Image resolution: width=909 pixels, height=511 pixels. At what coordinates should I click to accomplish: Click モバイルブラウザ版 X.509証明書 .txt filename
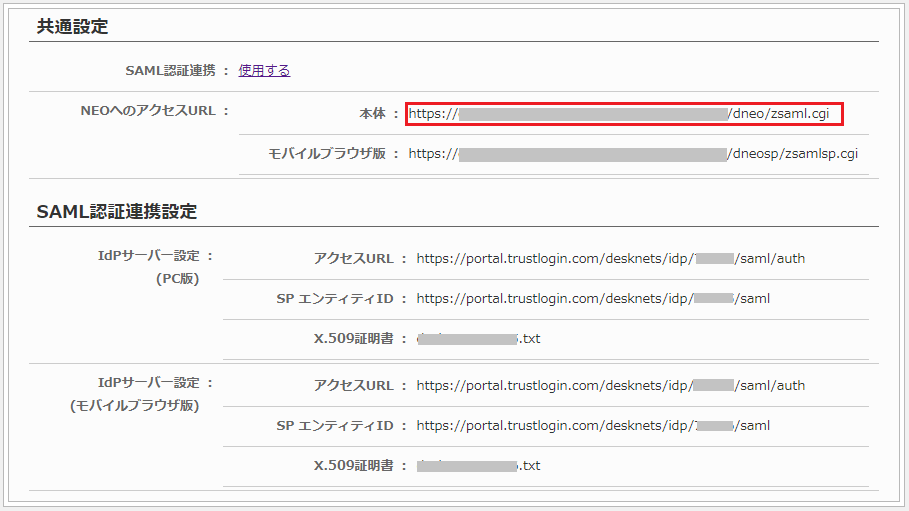[478, 466]
